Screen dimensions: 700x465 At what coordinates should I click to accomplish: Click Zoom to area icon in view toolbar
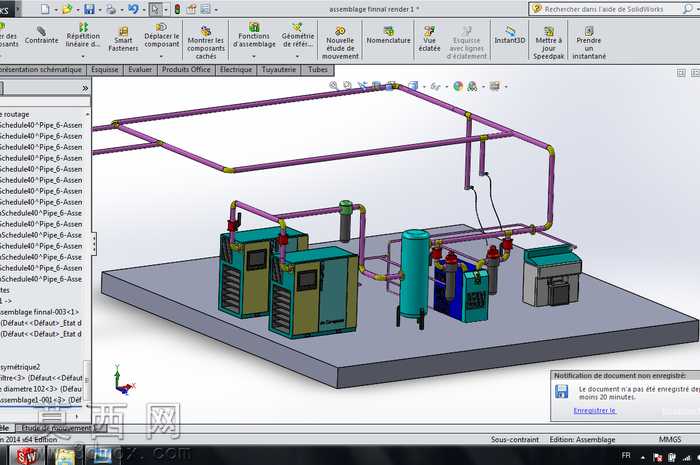click(347, 86)
